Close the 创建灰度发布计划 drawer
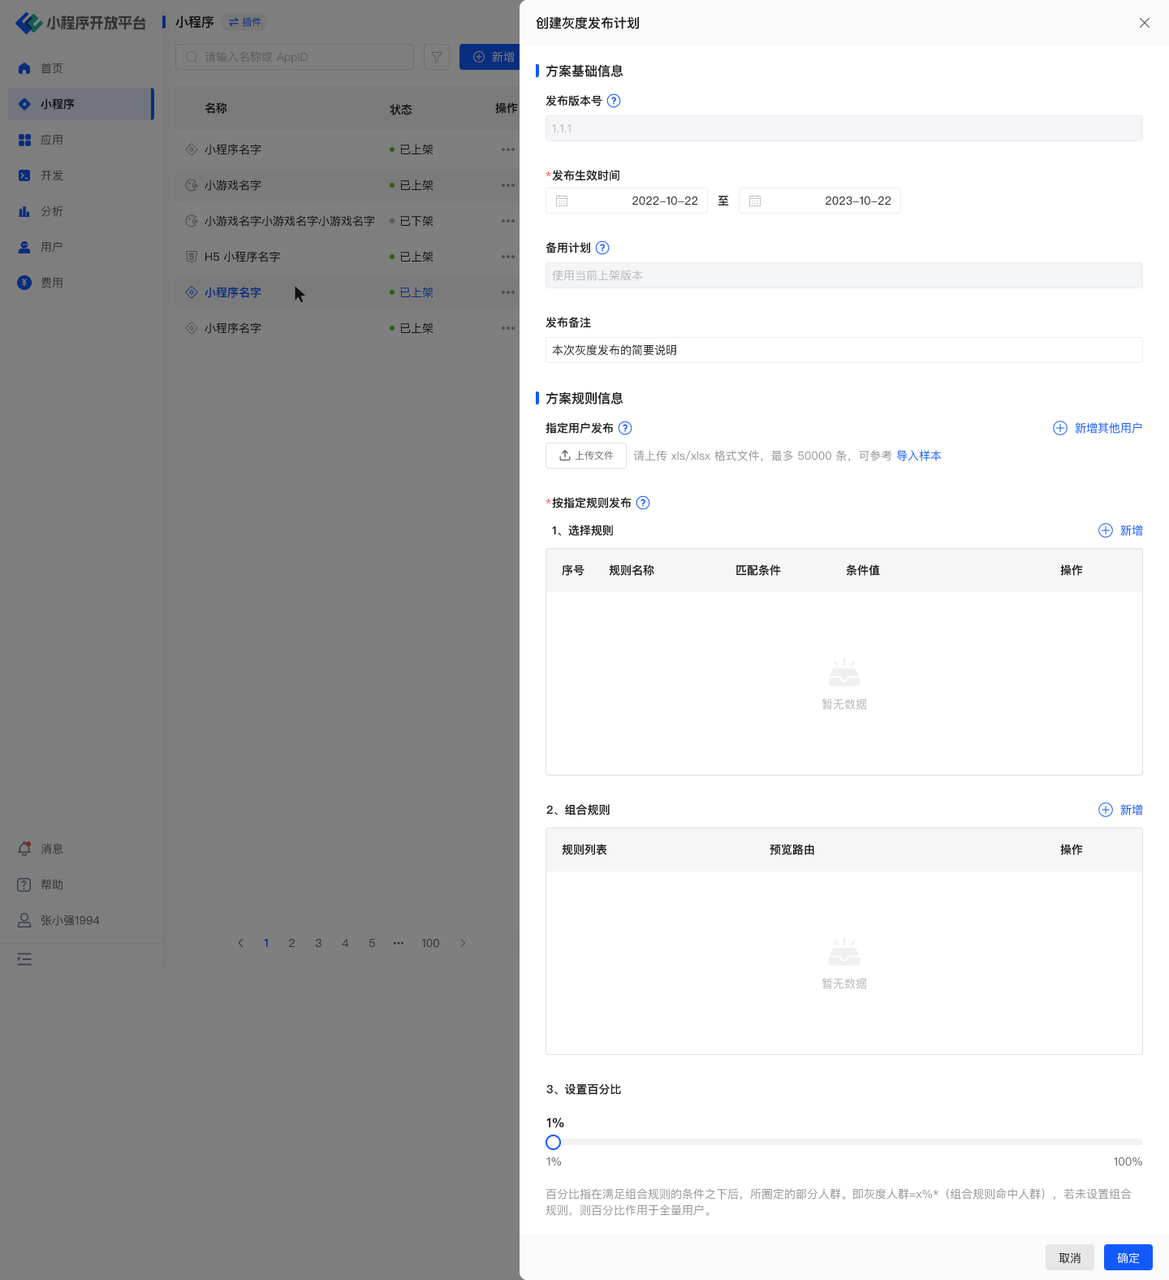This screenshot has height=1280, width=1169. (1144, 23)
